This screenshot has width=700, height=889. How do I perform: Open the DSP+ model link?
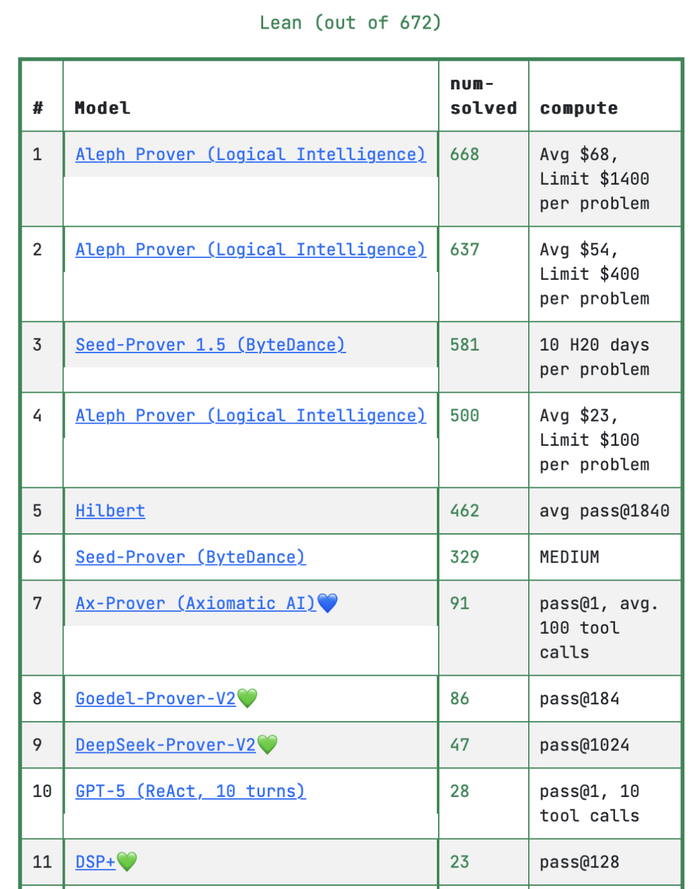click(x=95, y=861)
